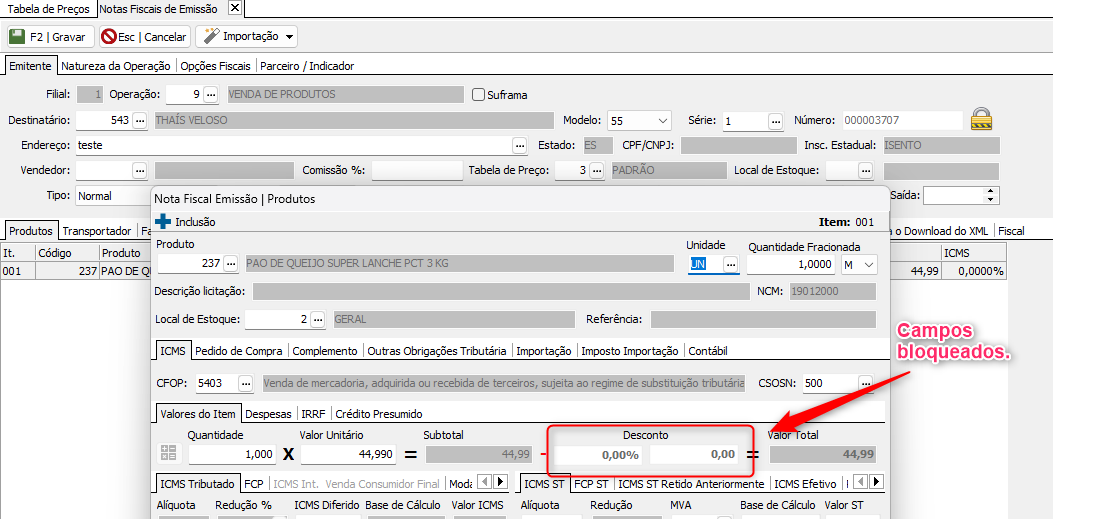Open the Produto lookup ellipsis button
The height and width of the screenshot is (519, 1099).
click(x=231, y=264)
